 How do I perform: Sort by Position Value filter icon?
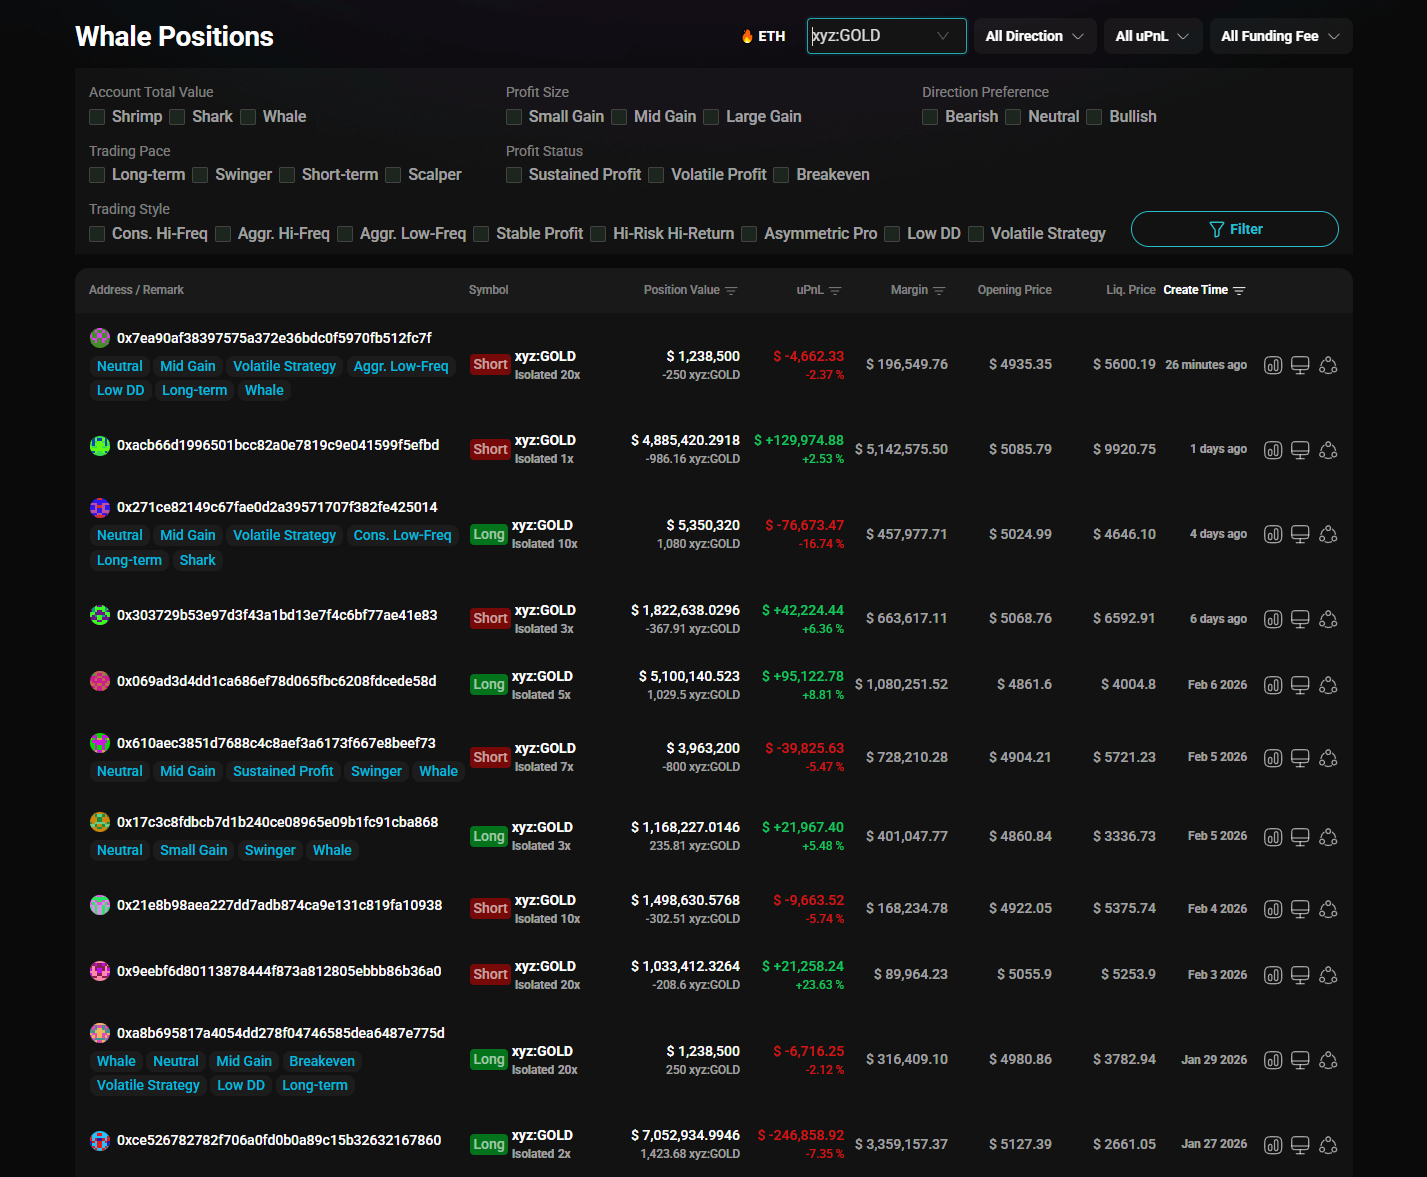click(731, 291)
